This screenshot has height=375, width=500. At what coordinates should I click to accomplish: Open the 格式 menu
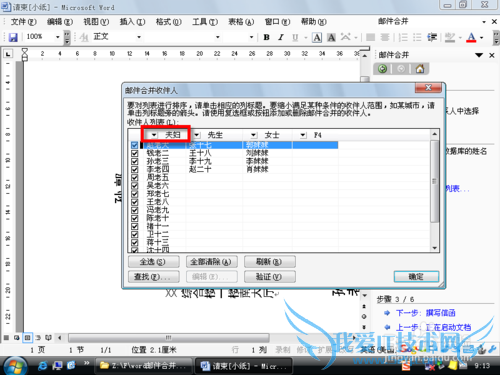(x=169, y=22)
